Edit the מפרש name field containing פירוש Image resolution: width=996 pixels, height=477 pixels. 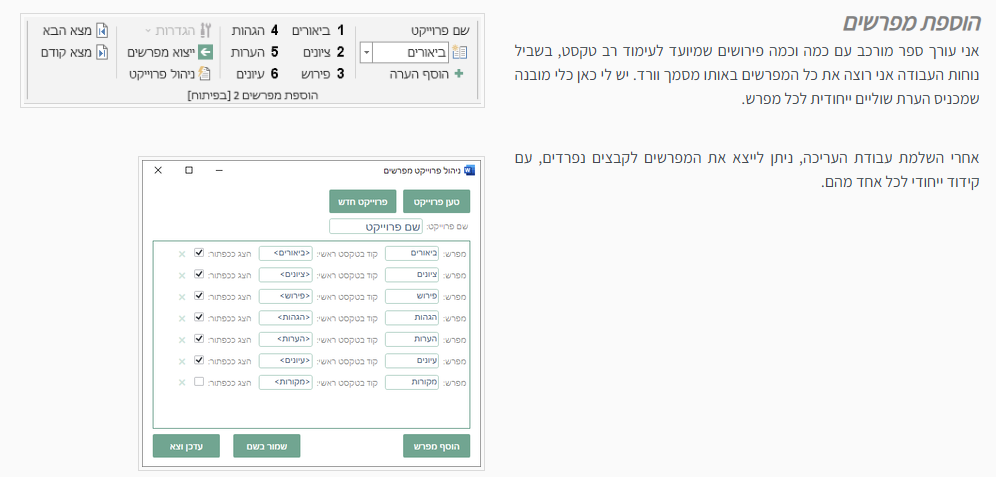pyautogui.click(x=412, y=297)
